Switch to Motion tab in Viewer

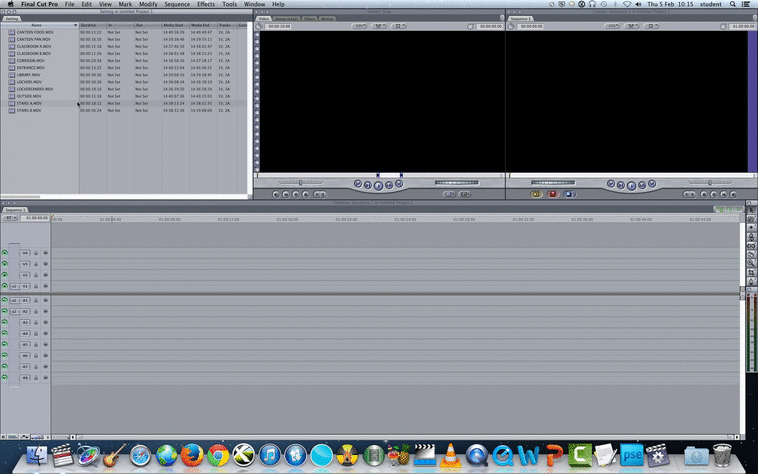tap(327, 18)
